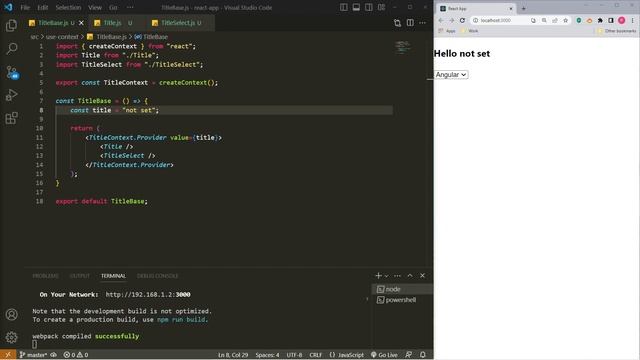
Task: Click the src breadcrumb segment
Action: click(34, 37)
